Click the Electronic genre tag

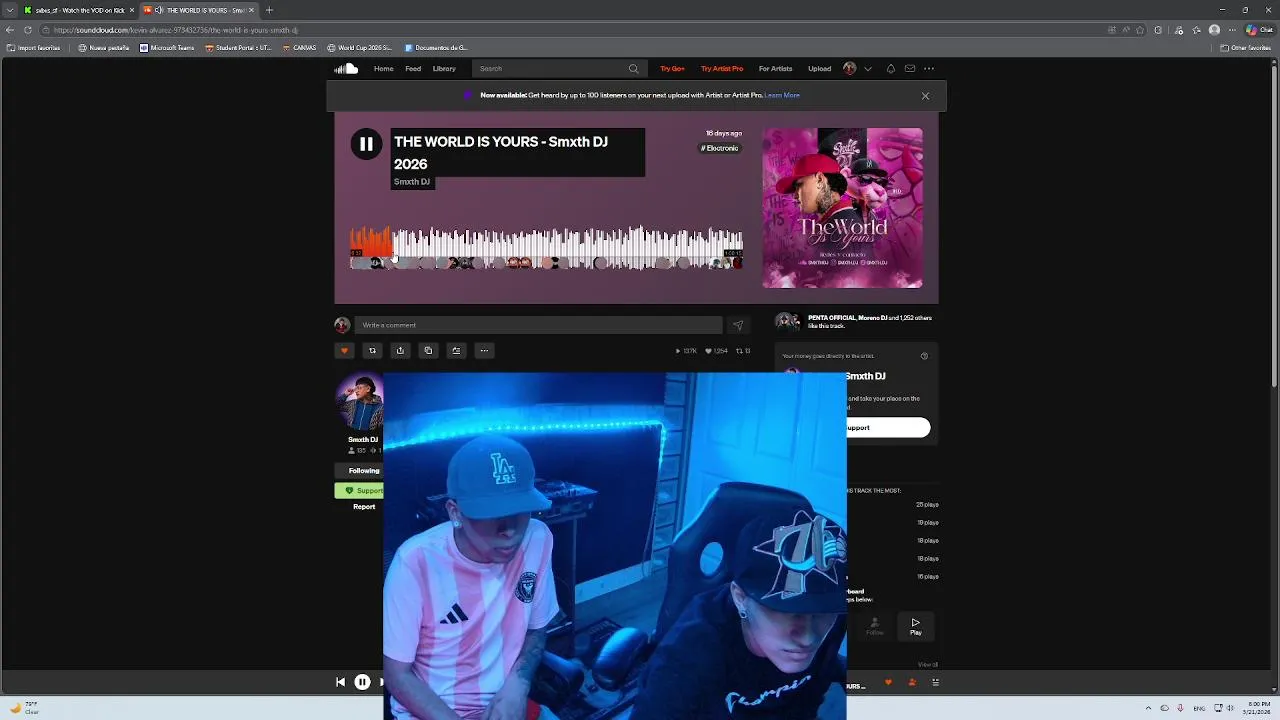720,148
